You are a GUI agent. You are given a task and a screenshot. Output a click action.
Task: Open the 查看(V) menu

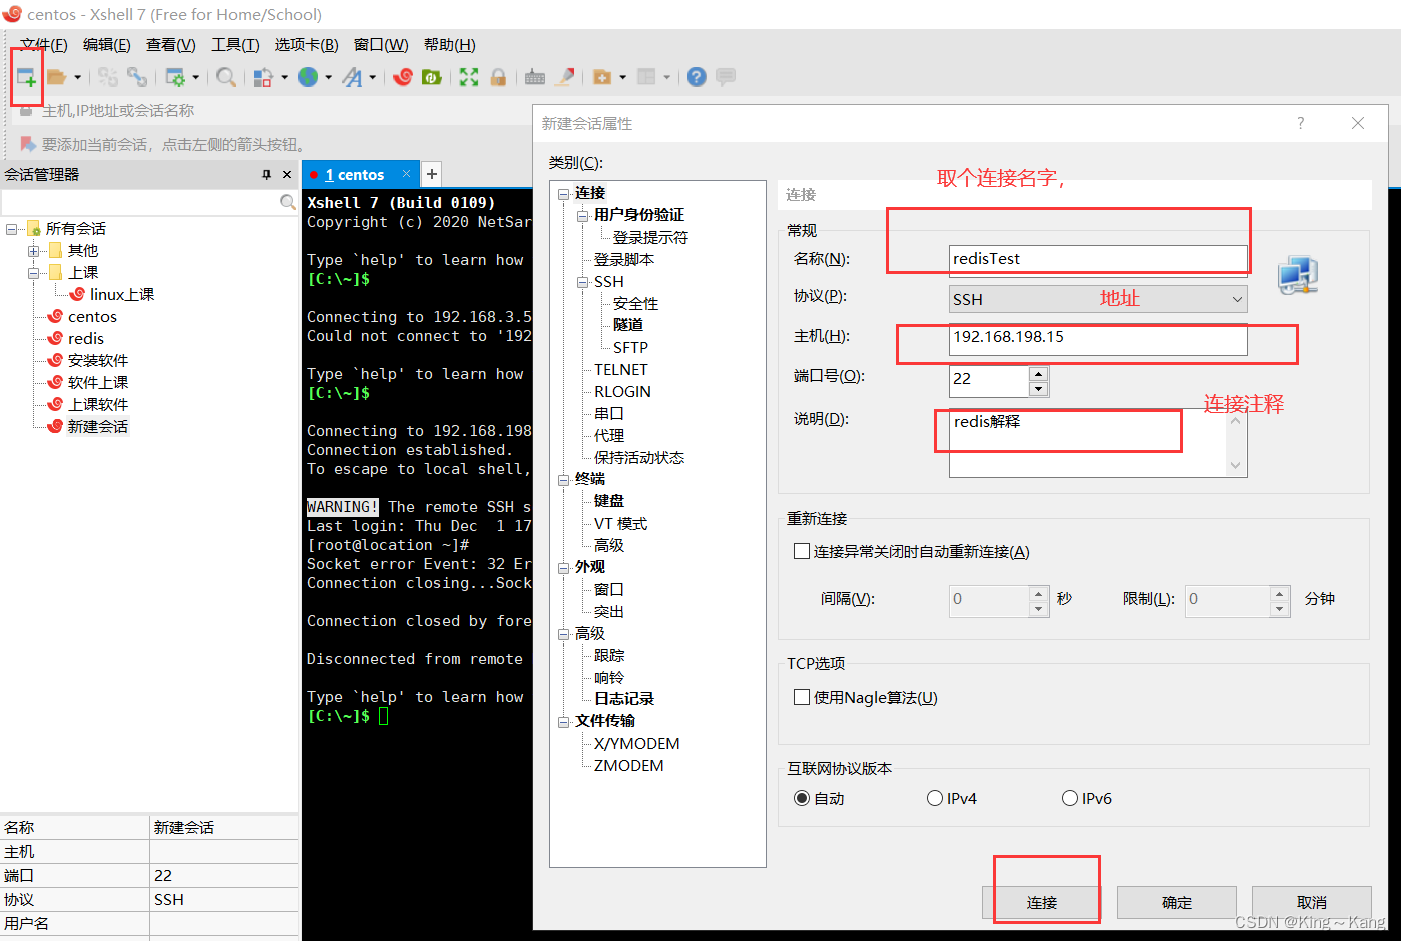170,45
